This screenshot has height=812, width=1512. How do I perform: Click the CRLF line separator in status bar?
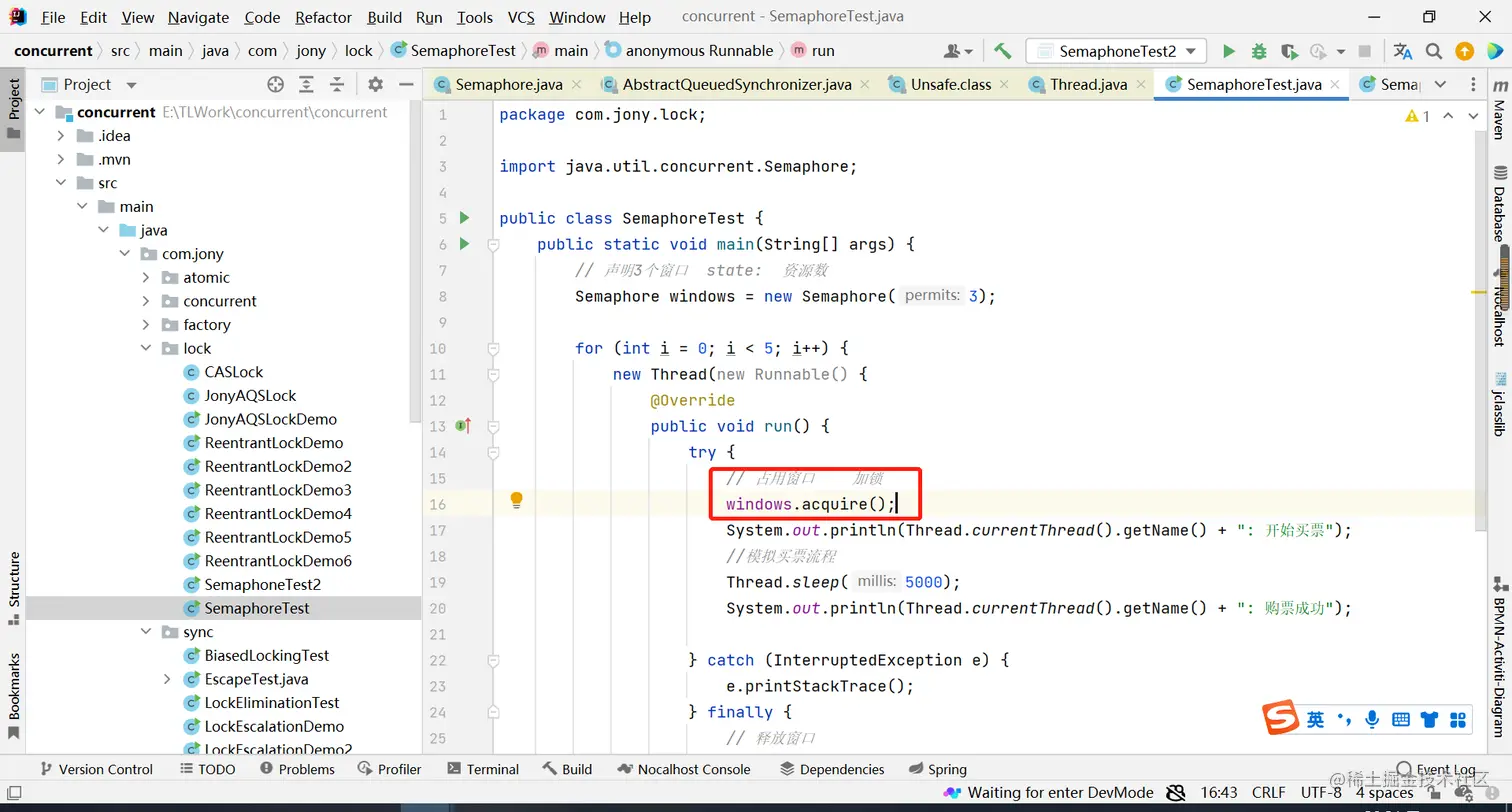(1269, 792)
